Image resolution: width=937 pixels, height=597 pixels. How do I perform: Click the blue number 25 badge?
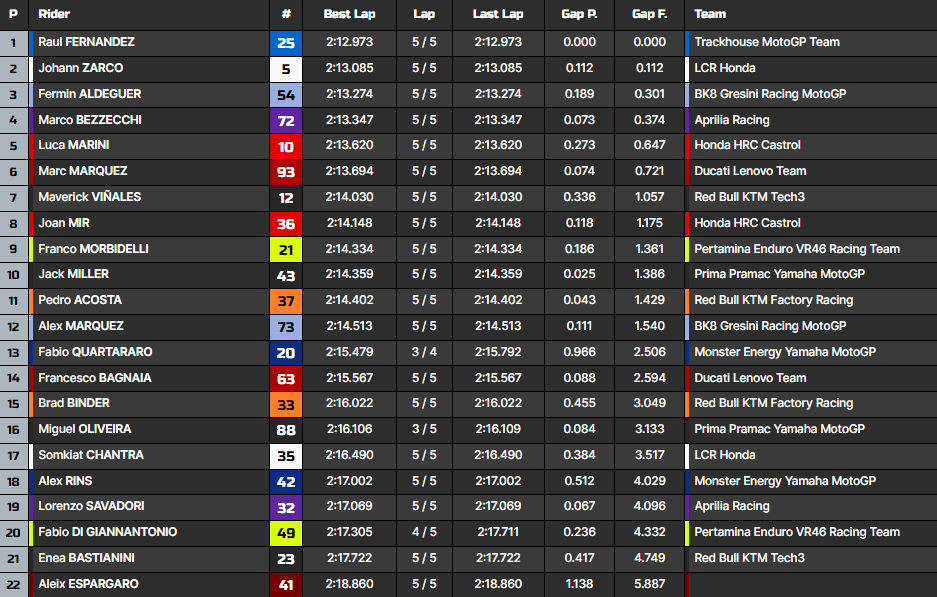coord(286,43)
